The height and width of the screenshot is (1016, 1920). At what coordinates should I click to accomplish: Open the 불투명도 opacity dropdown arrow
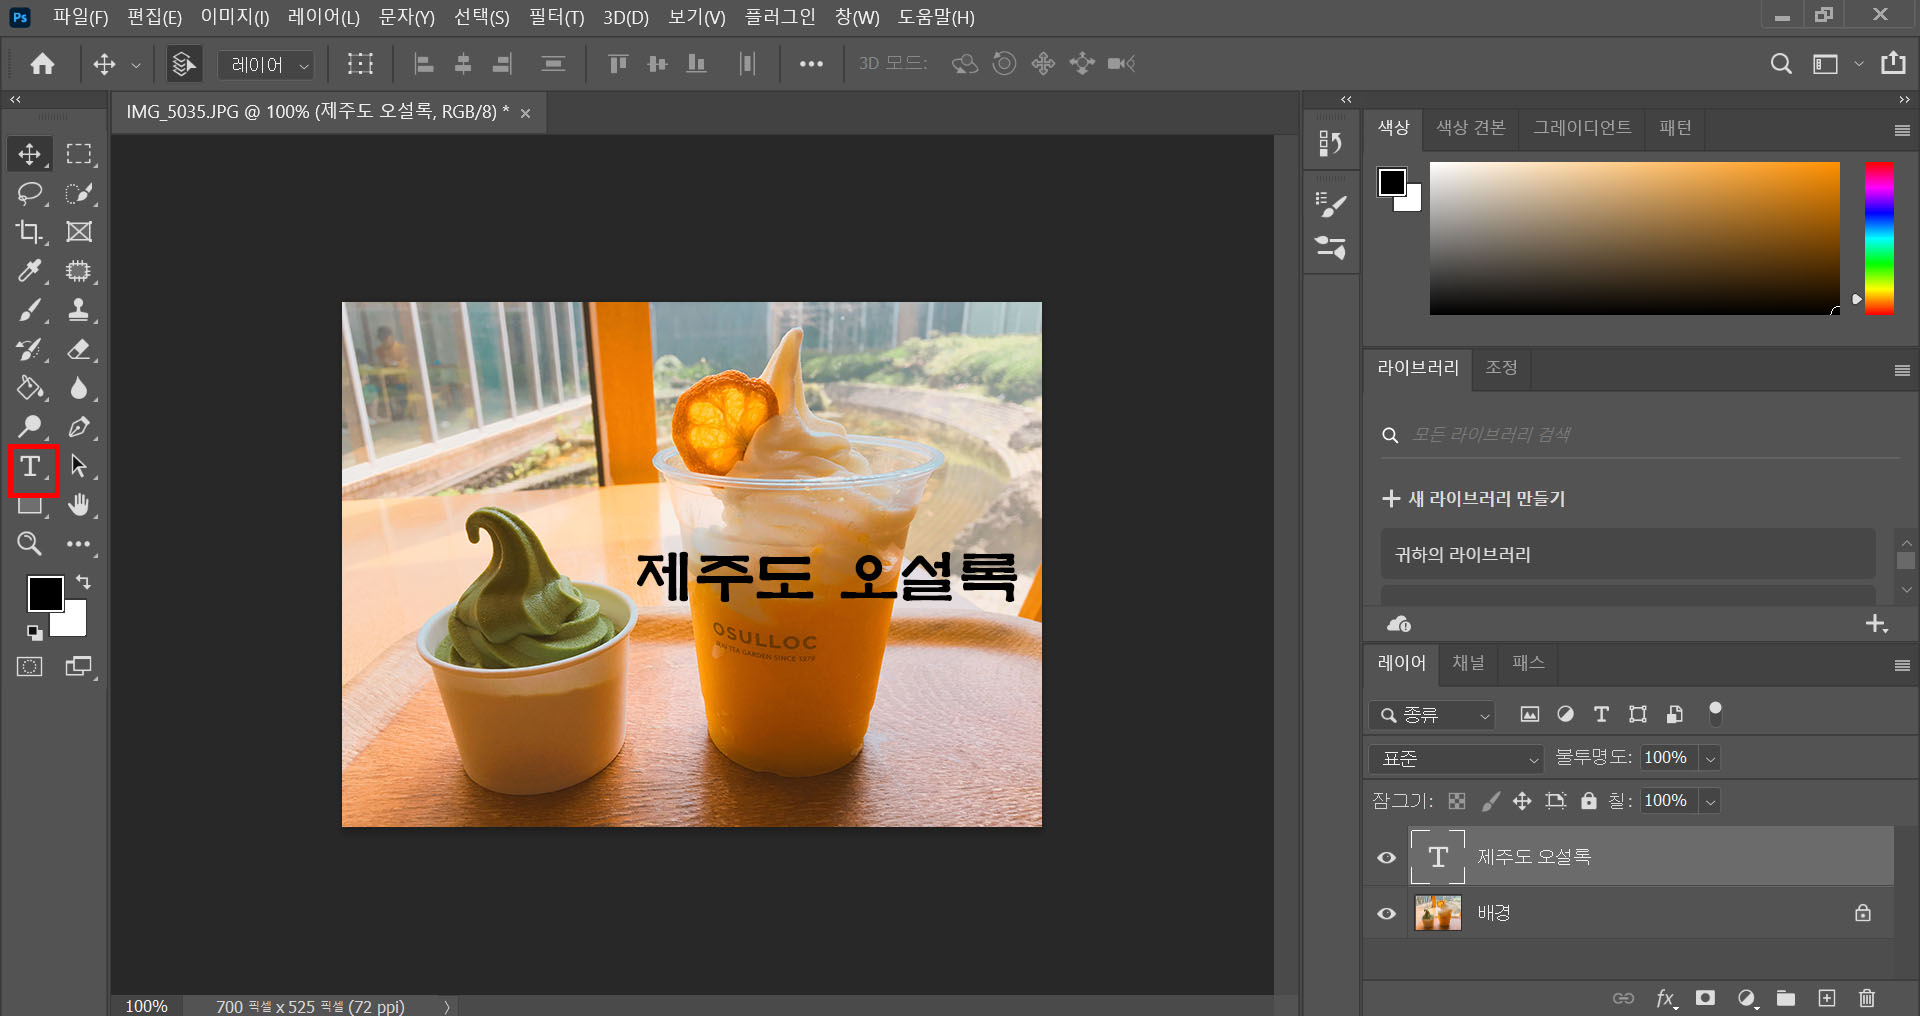pos(1711,758)
